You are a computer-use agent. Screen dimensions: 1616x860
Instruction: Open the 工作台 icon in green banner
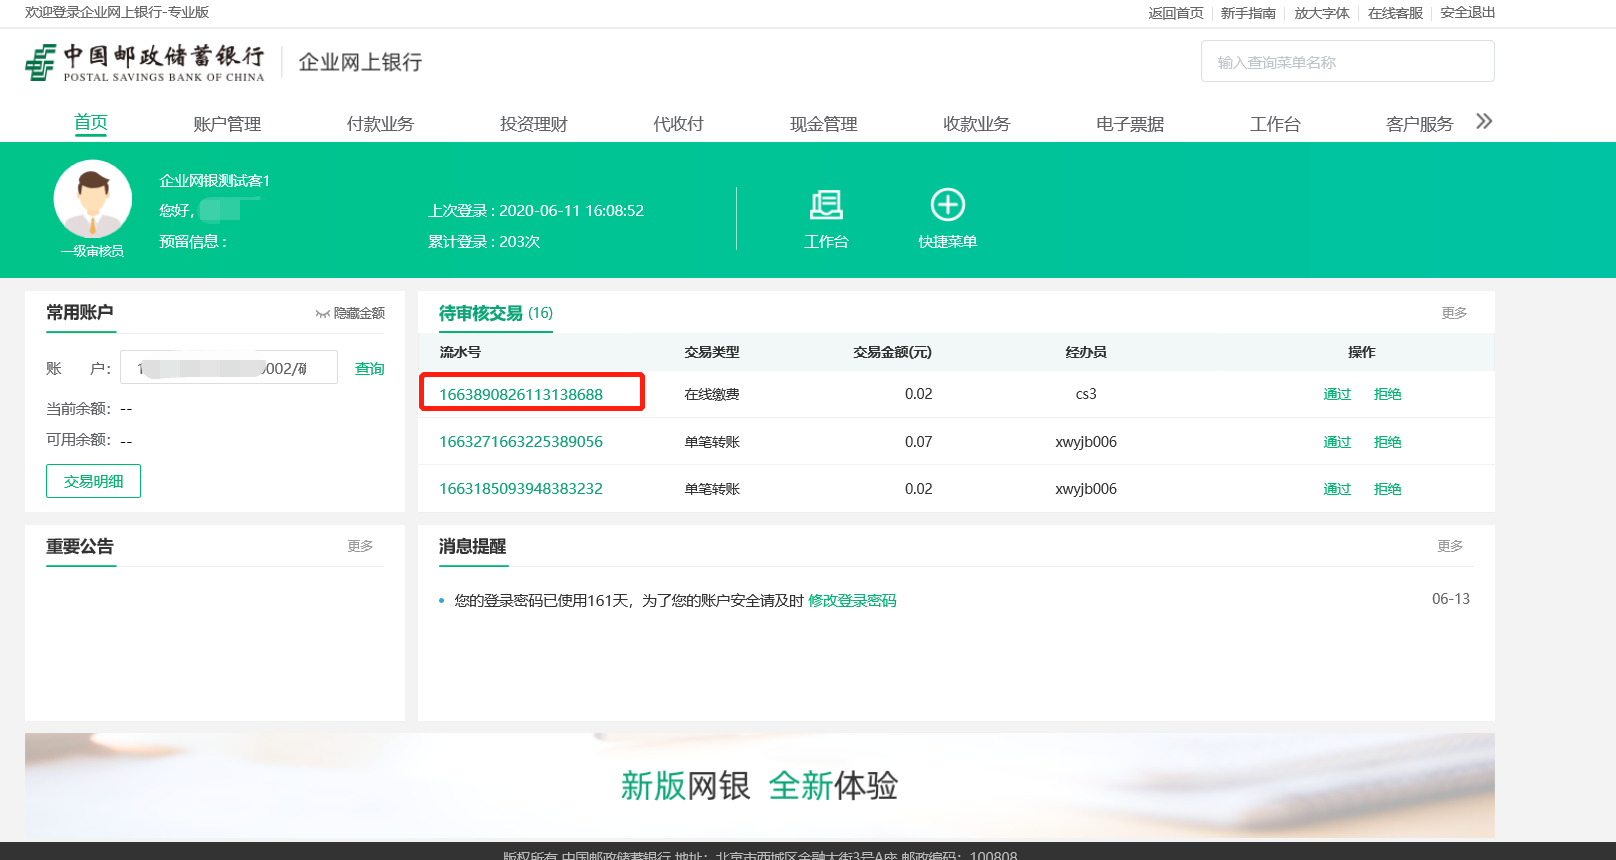point(826,205)
